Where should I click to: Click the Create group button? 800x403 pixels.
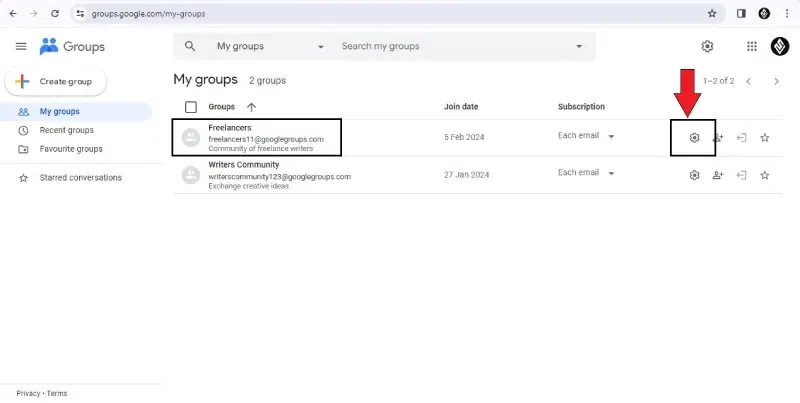point(56,81)
